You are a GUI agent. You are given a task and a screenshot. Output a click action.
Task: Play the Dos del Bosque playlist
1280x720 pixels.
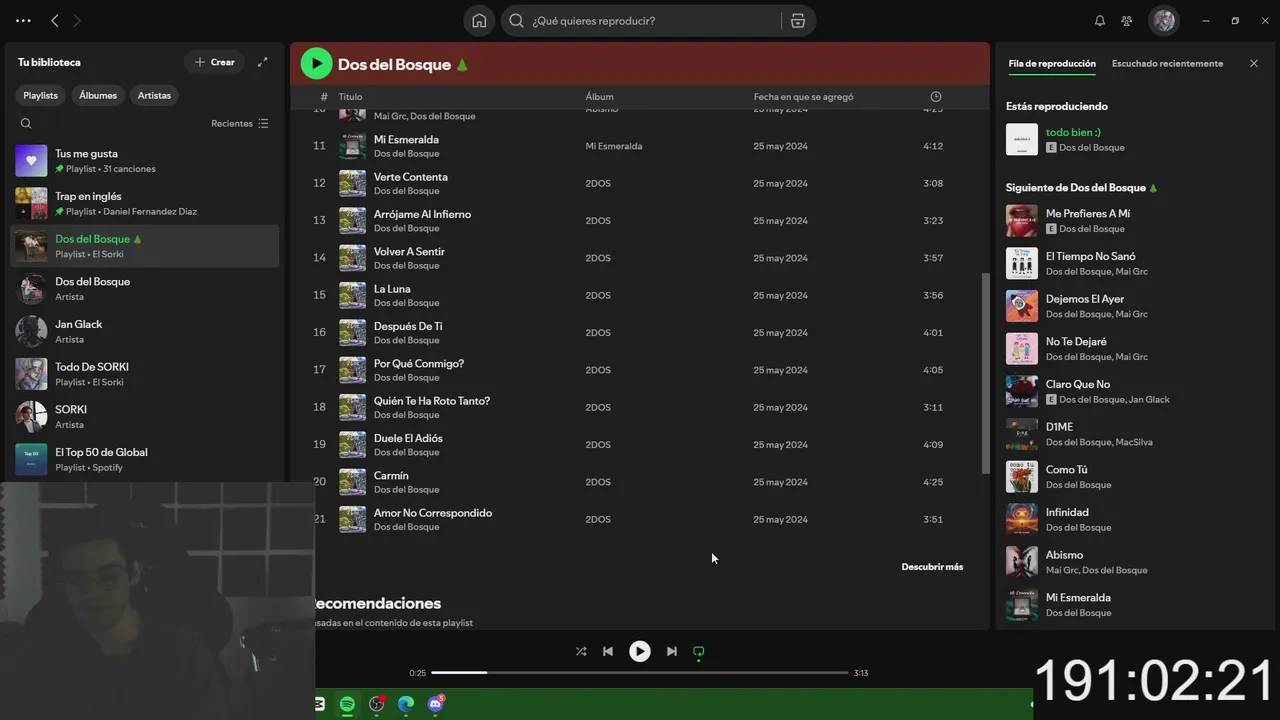(x=316, y=64)
